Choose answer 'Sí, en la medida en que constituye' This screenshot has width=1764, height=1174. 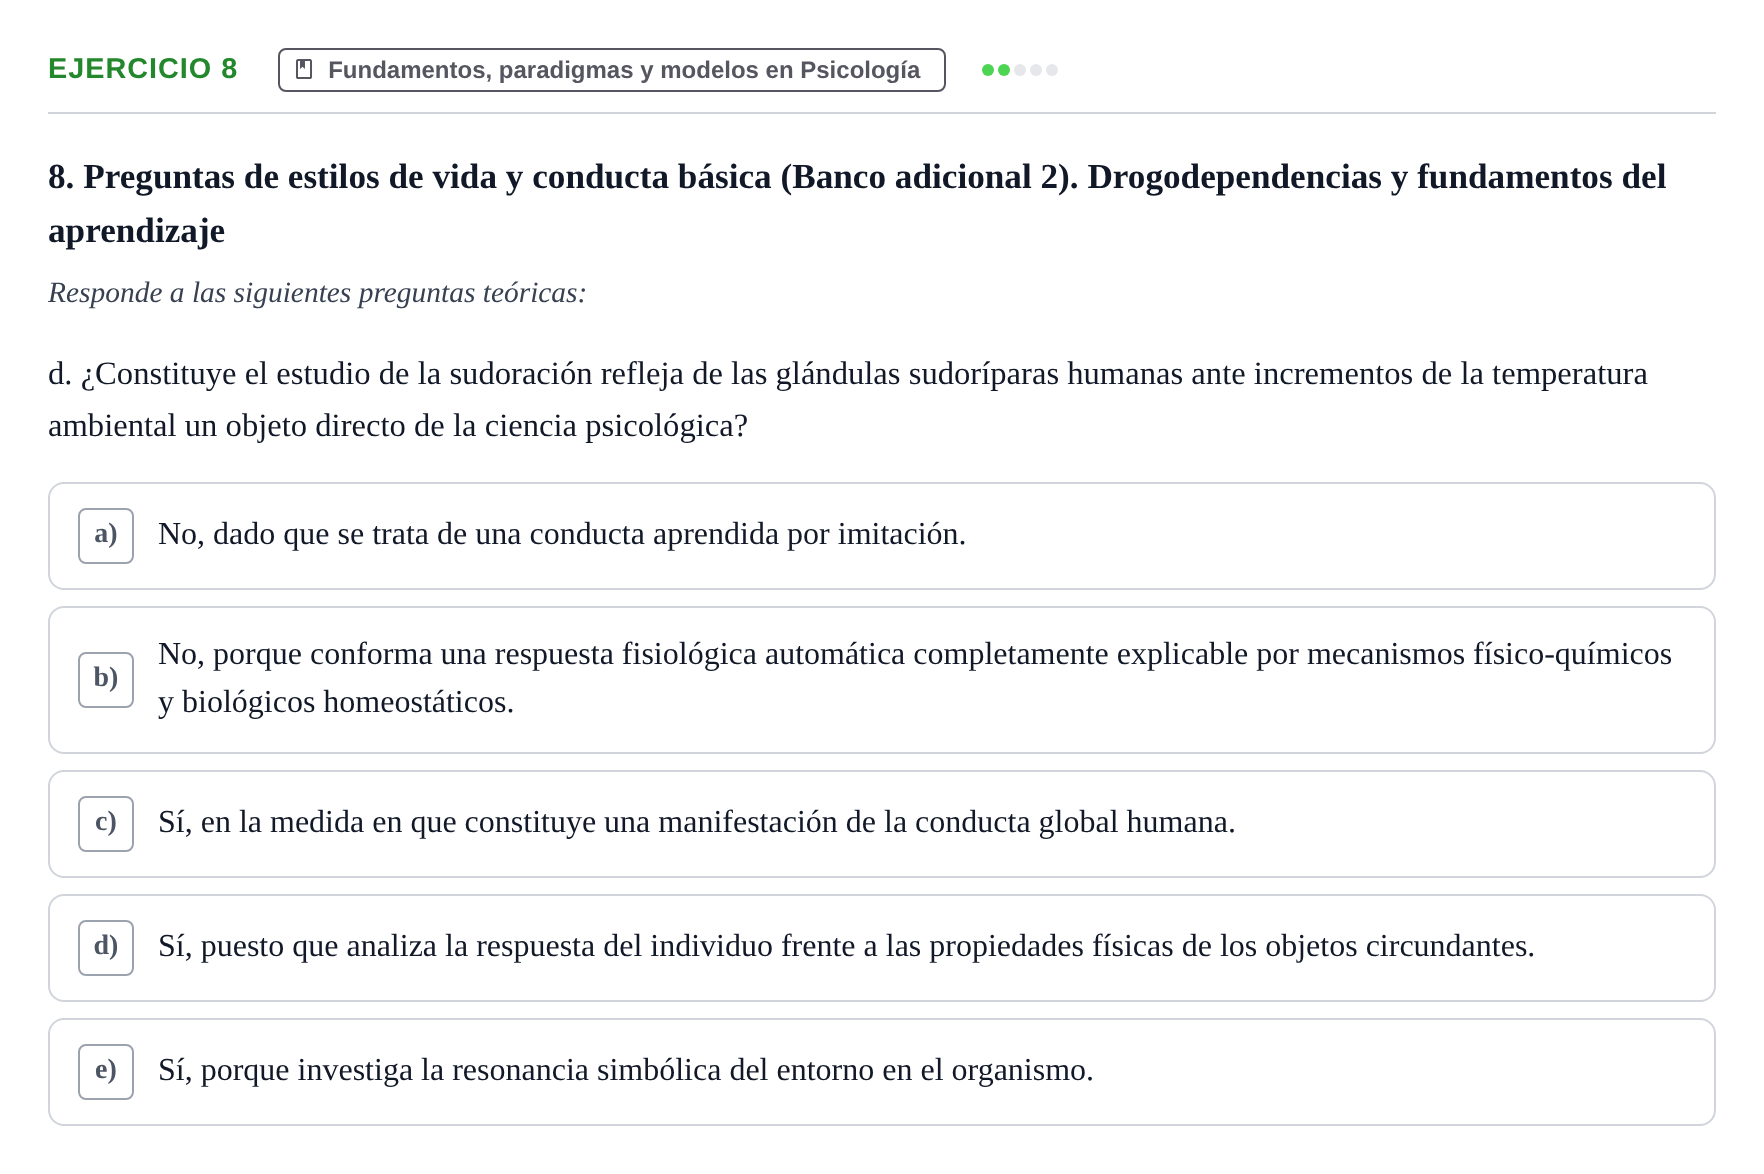click(881, 824)
